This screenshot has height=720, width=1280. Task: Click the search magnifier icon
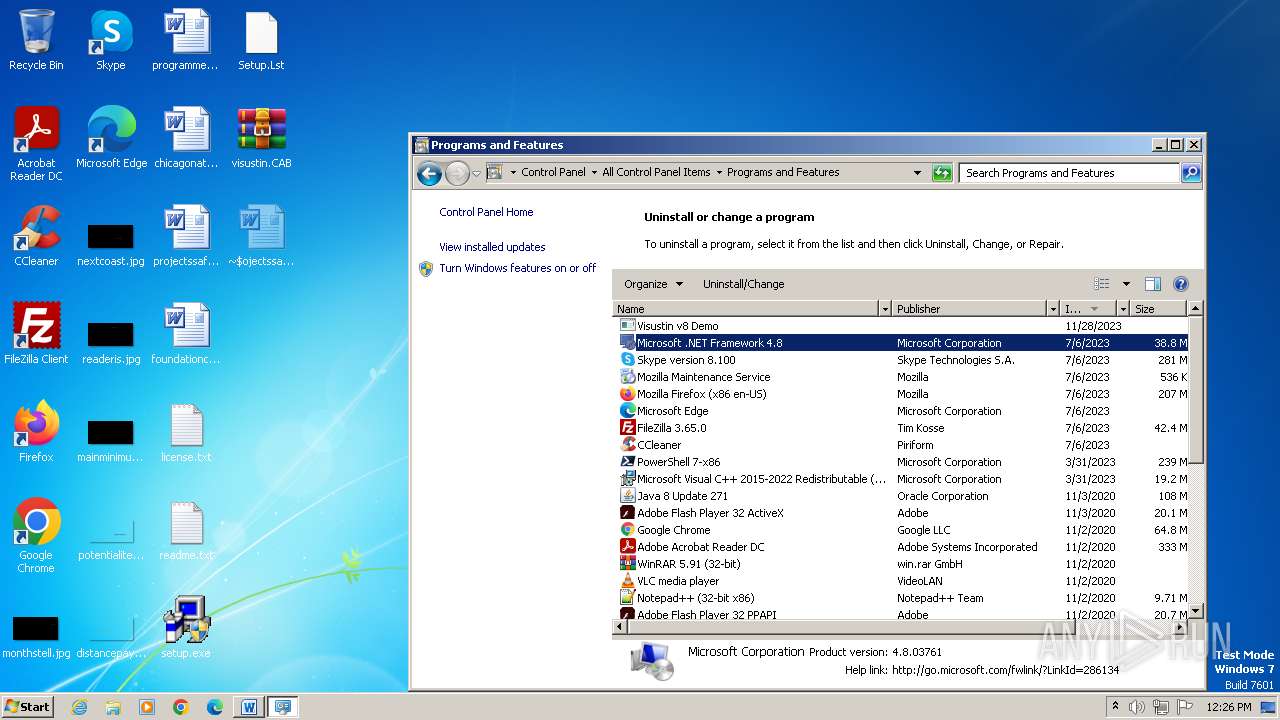(1190, 173)
